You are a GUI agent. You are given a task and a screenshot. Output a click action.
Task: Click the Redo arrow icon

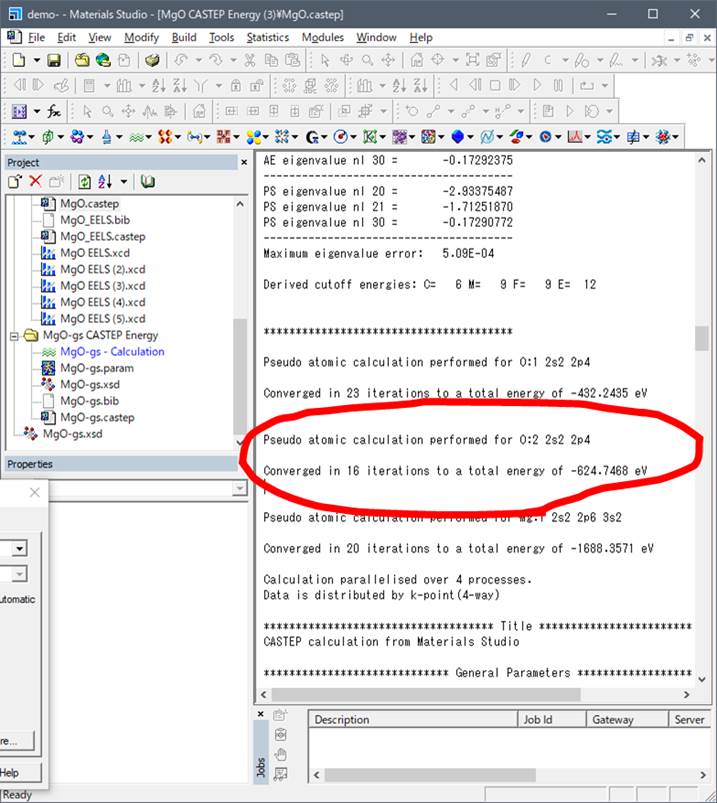coord(216,60)
